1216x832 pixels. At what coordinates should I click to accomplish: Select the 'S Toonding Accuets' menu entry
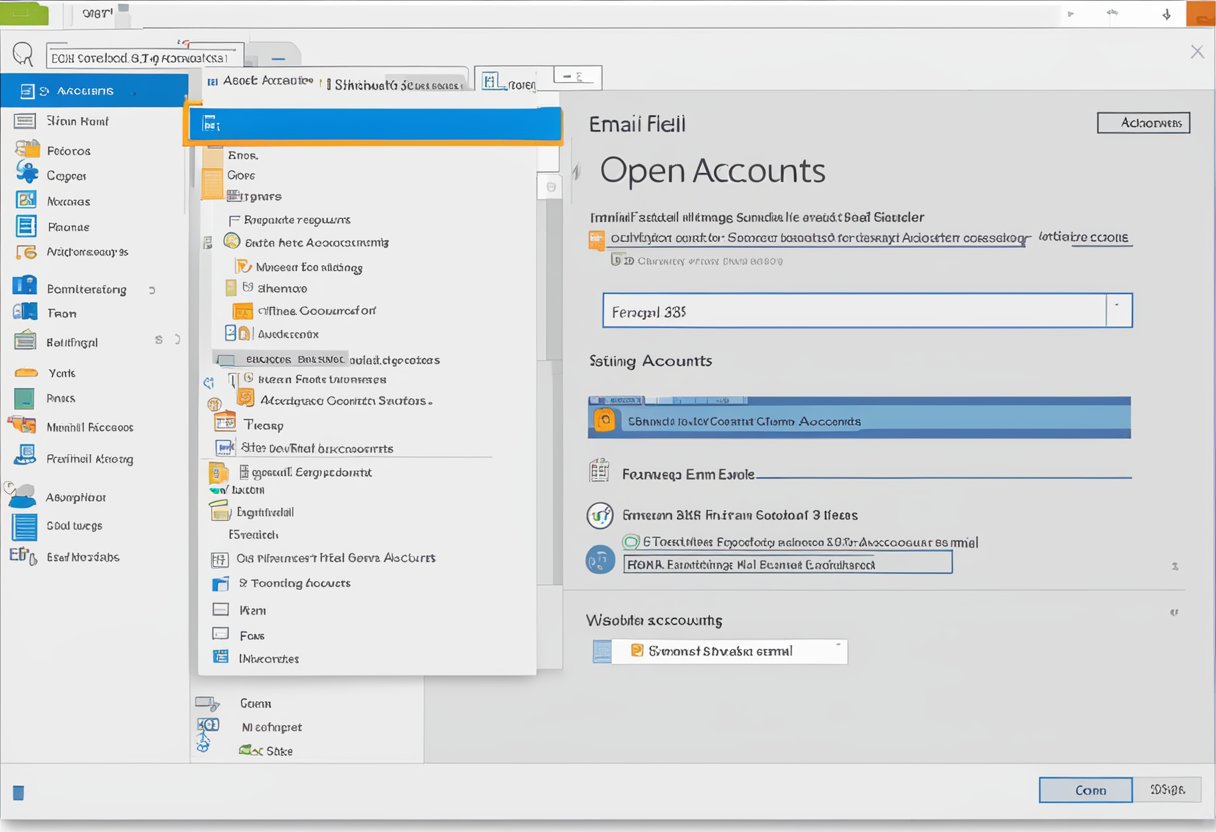point(294,583)
